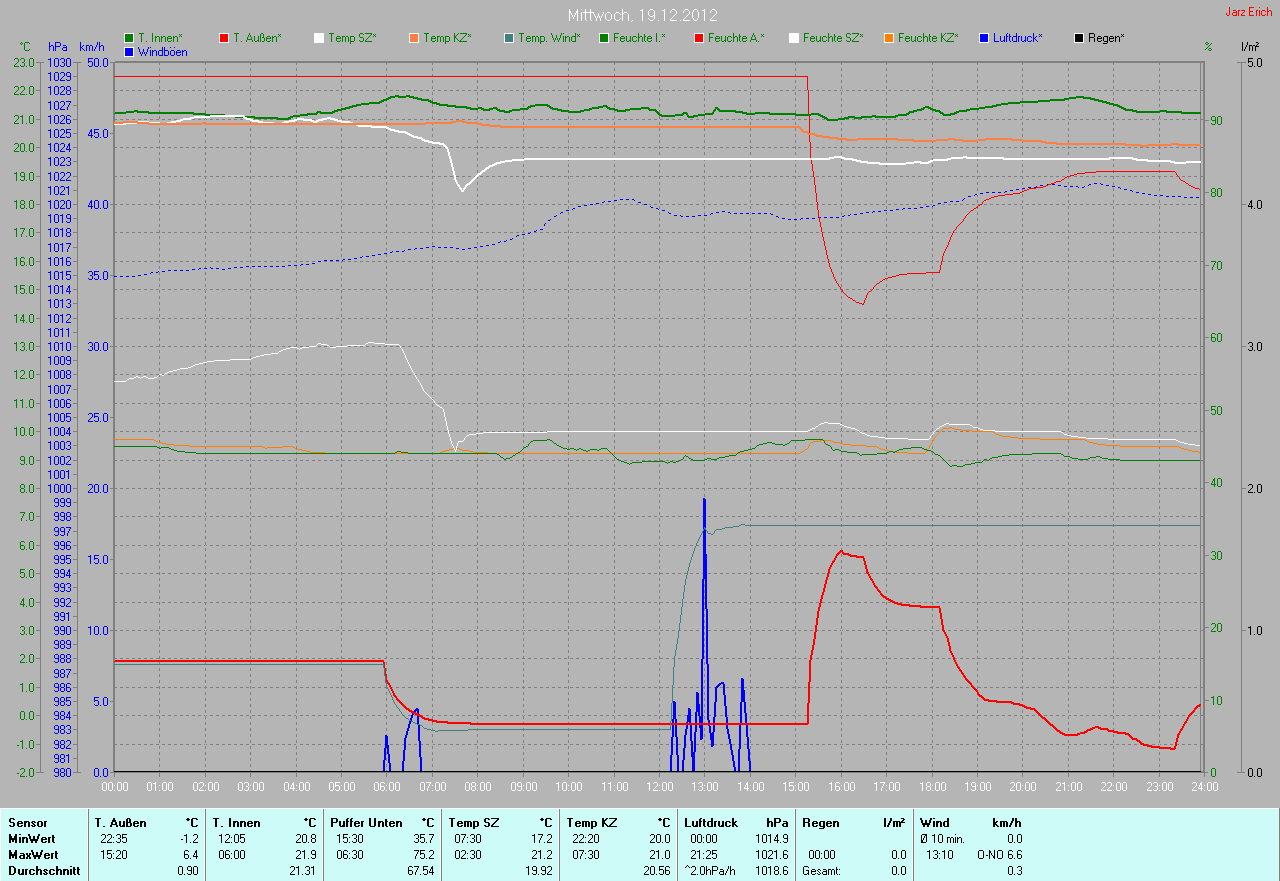Screen dimensions: 1280x881
Task: Click the 'Durchschnitt' row header
Action: click(x=44, y=871)
